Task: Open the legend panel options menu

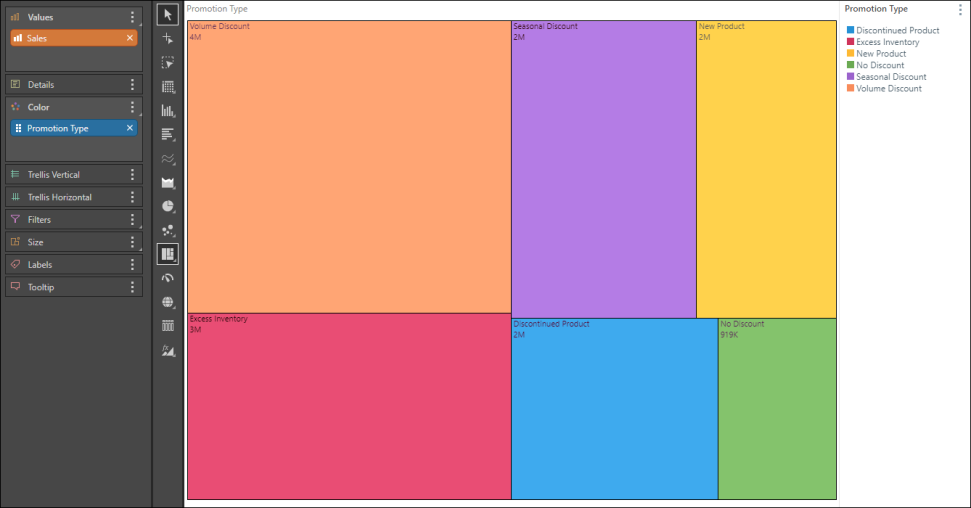Action: 959,9
